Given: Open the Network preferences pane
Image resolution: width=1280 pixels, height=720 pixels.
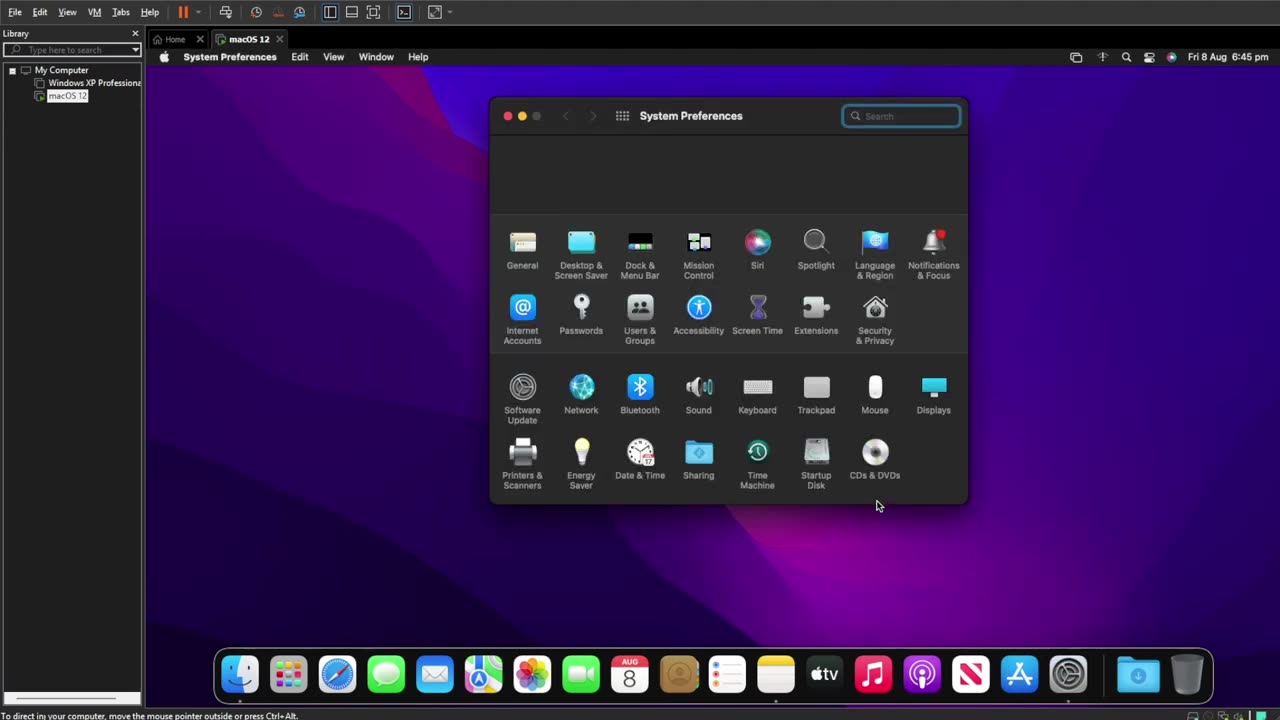Looking at the screenshot, I should pos(581,395).
